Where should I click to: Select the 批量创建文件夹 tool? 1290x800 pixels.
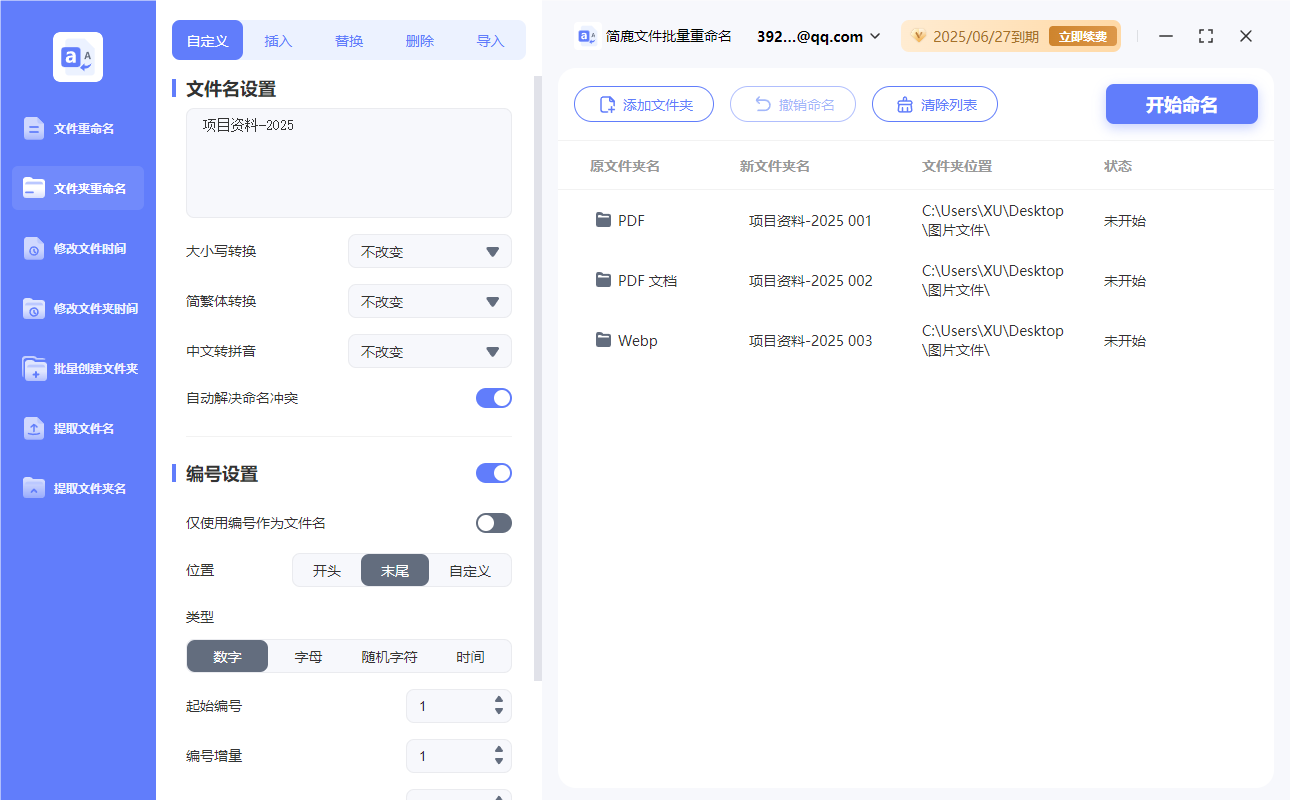pos(77,368)
